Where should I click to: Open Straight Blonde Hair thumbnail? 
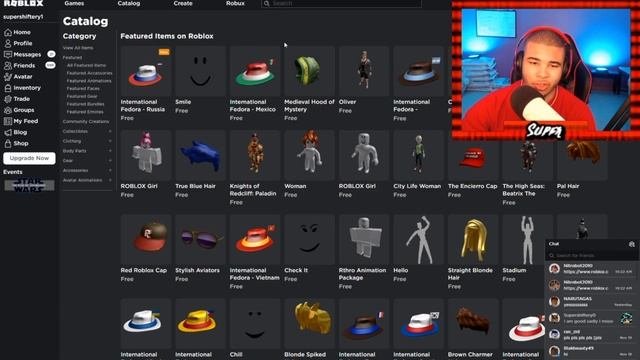pos(473,239)
